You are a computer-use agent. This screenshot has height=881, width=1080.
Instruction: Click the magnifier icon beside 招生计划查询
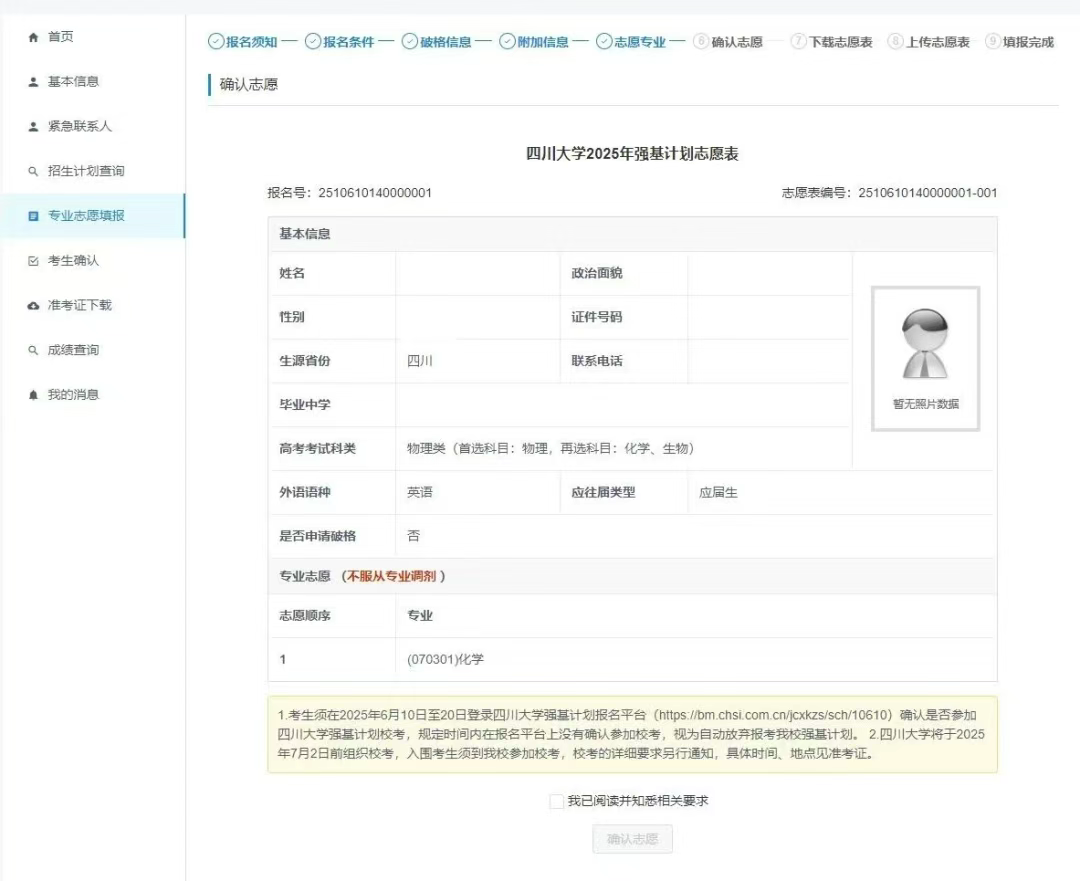pos(33,172)
